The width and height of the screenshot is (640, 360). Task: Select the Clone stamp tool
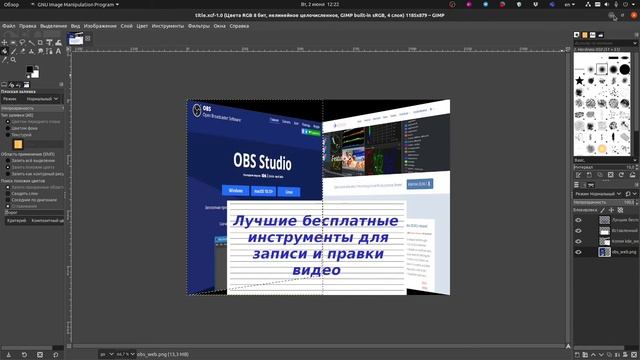click(x=31, y=51)
